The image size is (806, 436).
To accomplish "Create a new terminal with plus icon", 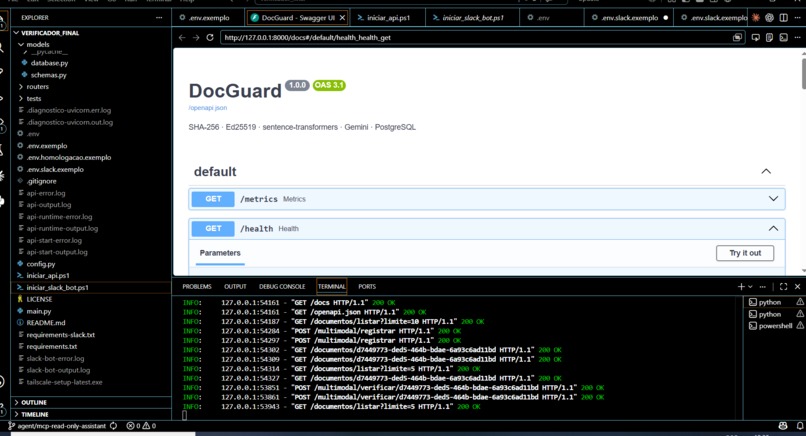I will point(741,286).
